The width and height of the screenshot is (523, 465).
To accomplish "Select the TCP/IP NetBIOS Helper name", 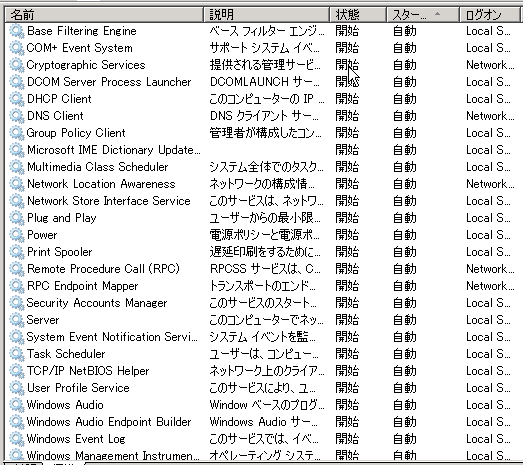I will point(88,371).
